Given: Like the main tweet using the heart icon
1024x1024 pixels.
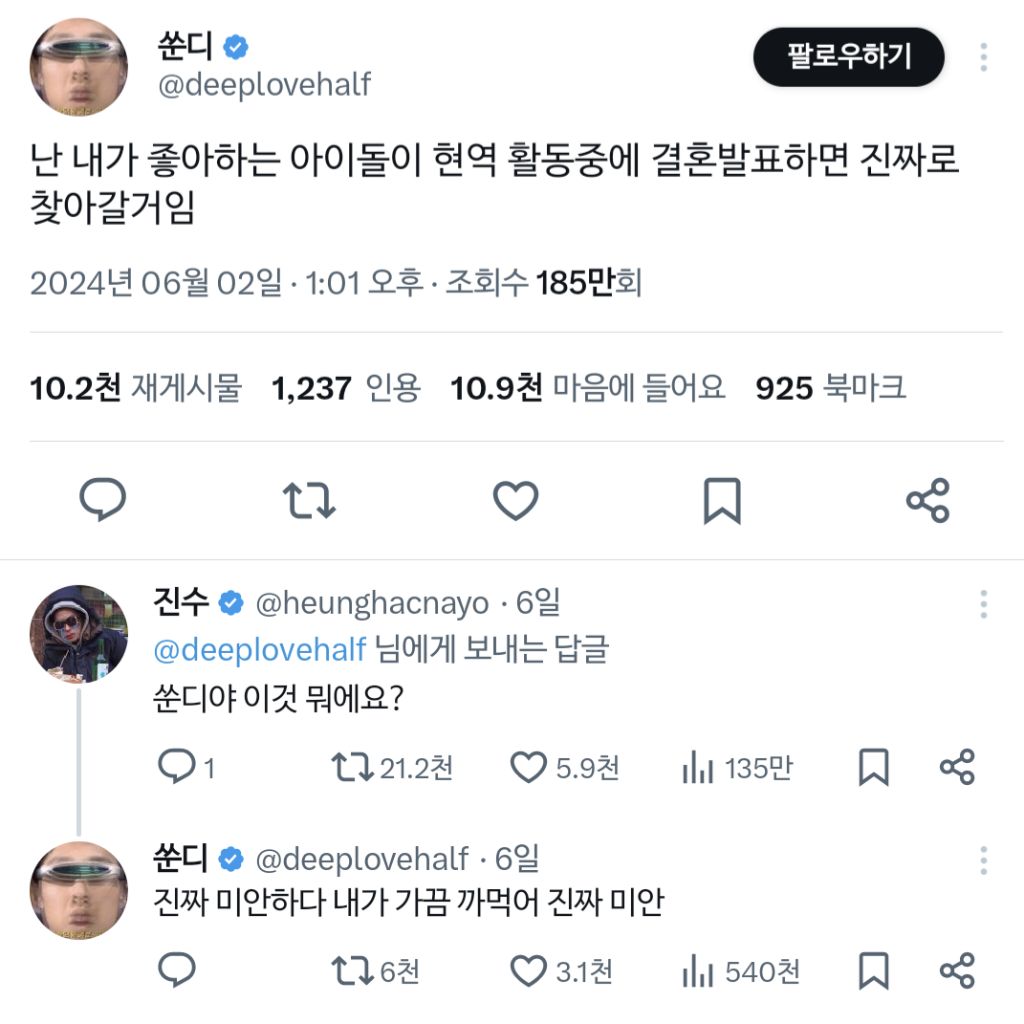Looking at the screenshot, I should coord(517,500).
